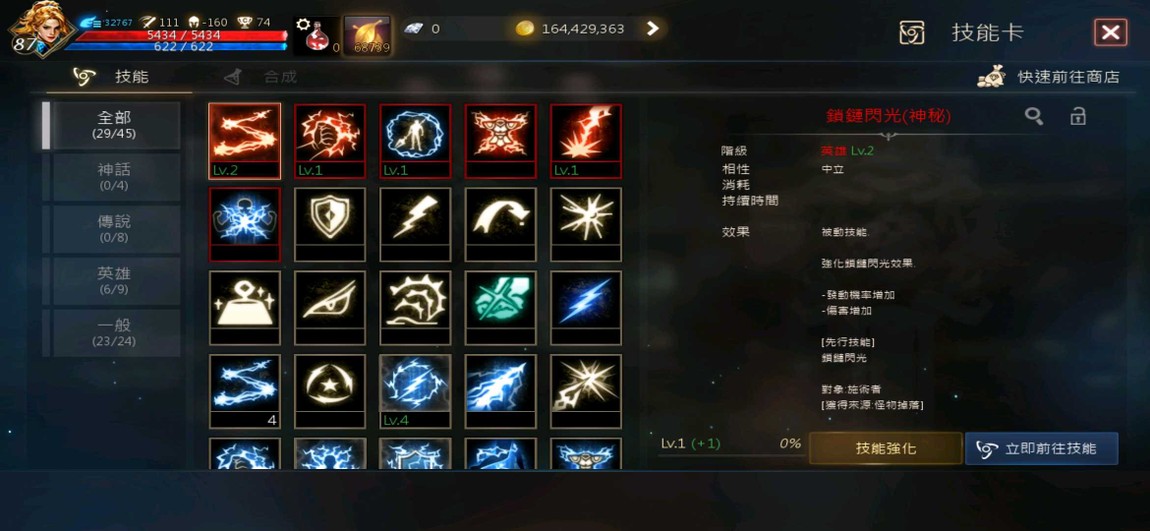
Task: Select the eye-shaped skill card
Action: point(330,308)
